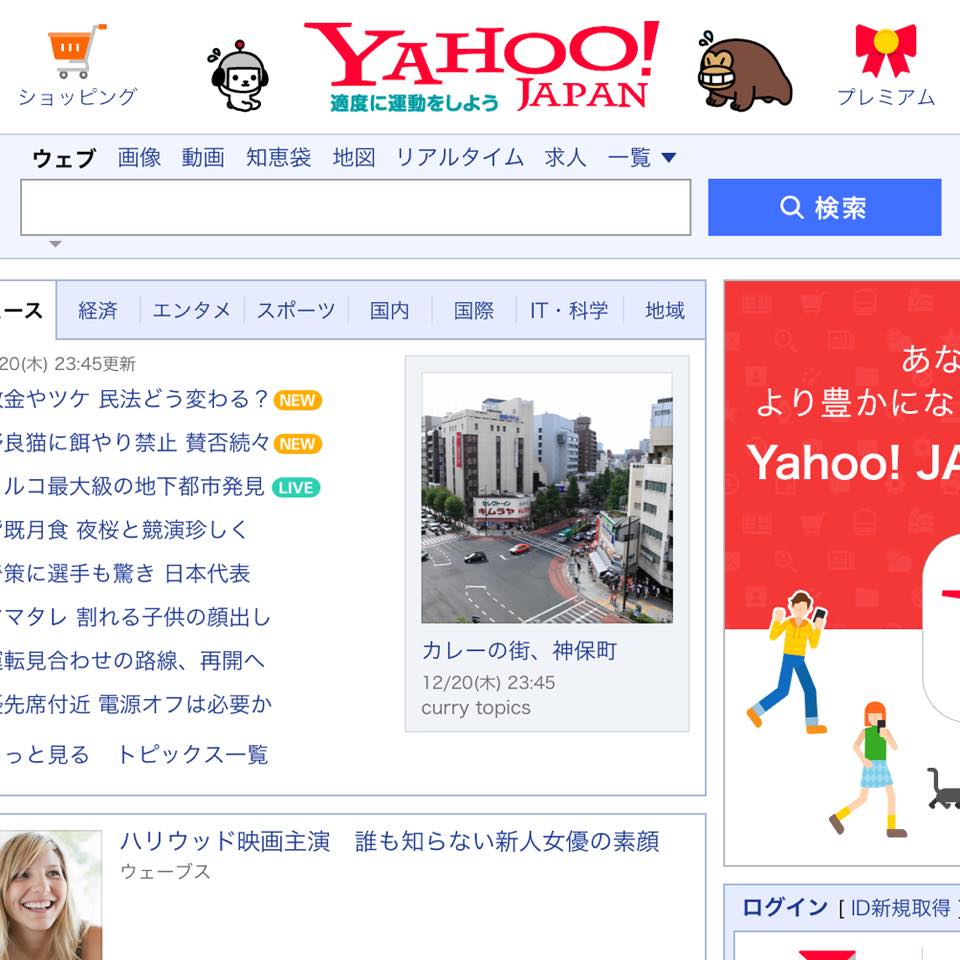Click the 23:45更新 timestamp text
The height and width of the screenshot is (960, 960).
pos(95,364)
